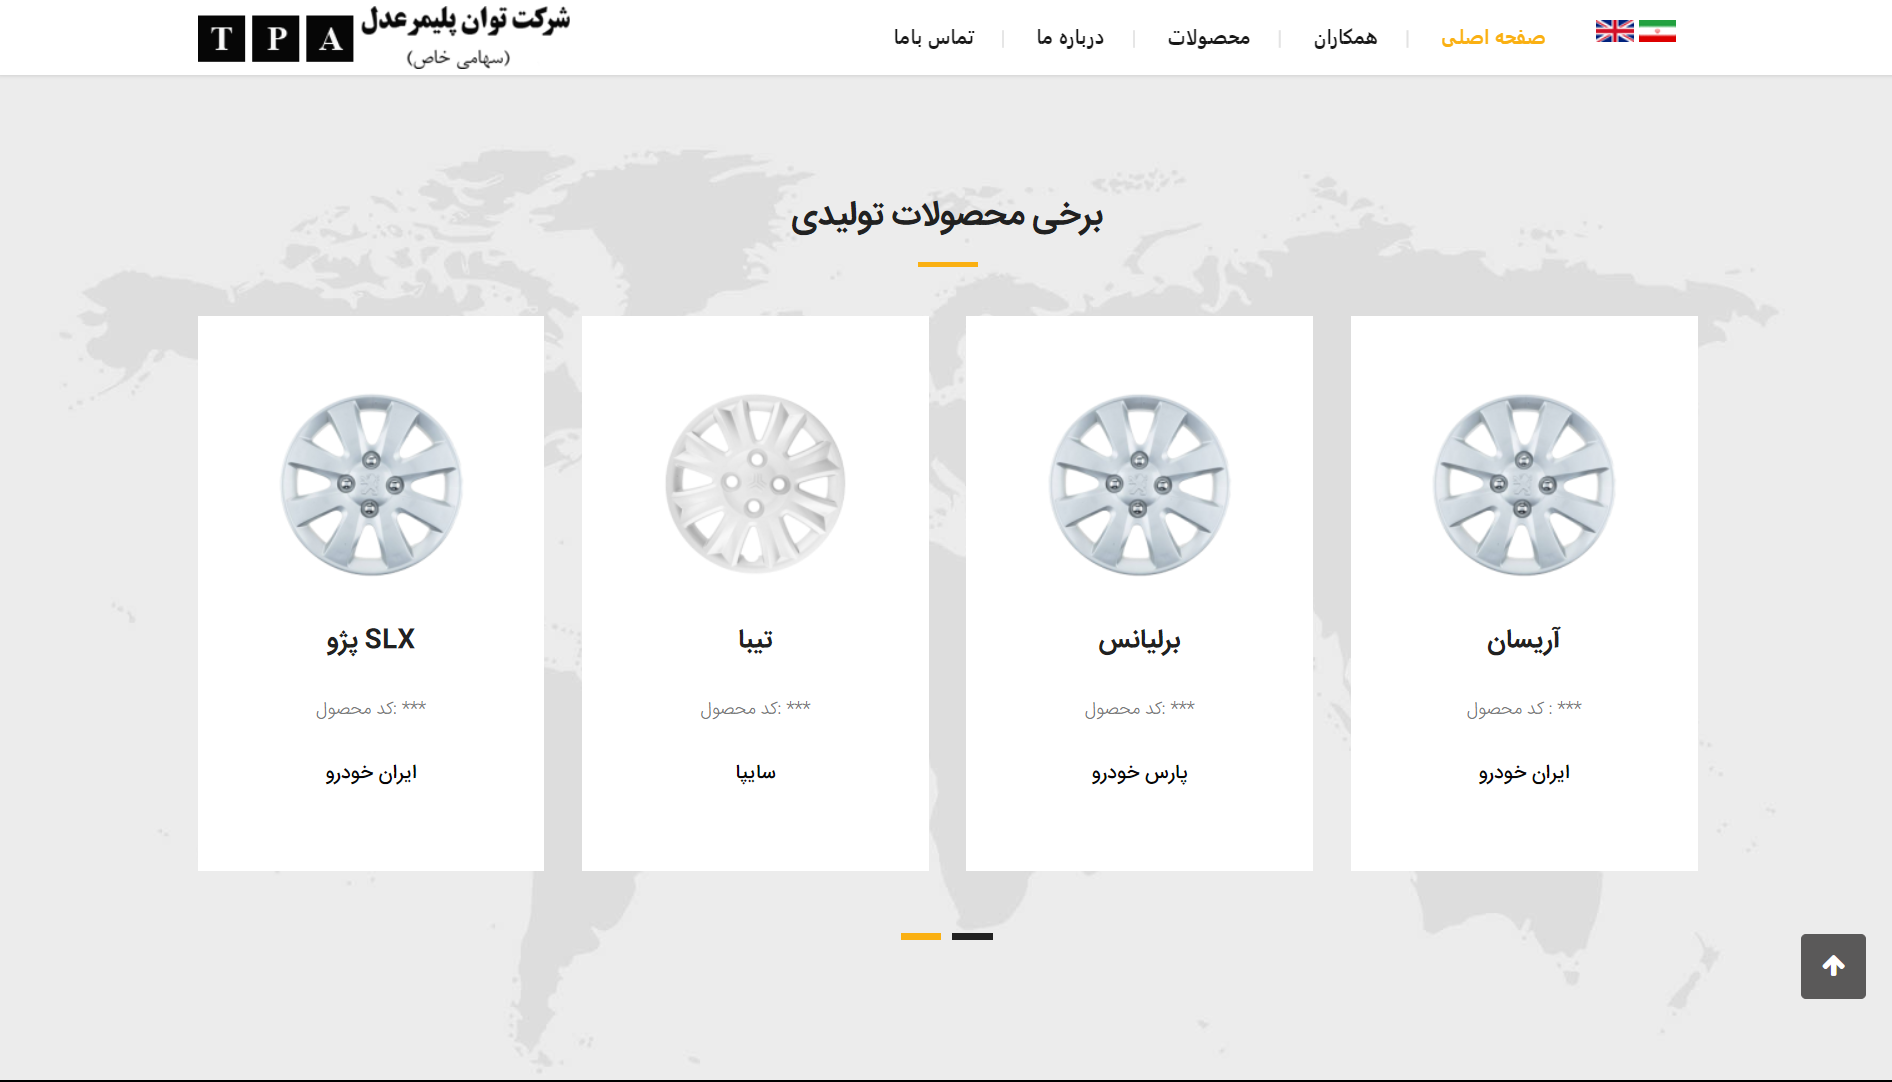Viewport: 1892px width, 1082px height.
Task: Click the آریسان wheel cover image
Action: click(x=1523, y=485)
